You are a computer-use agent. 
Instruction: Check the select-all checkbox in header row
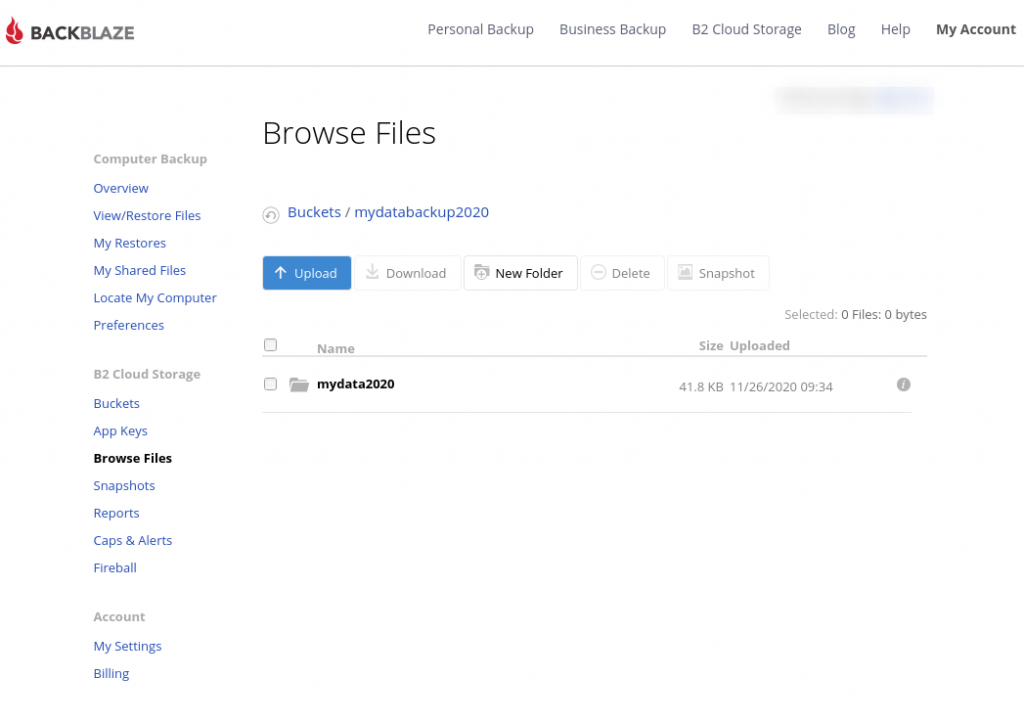pyautogui.click(x=270, y=344)
